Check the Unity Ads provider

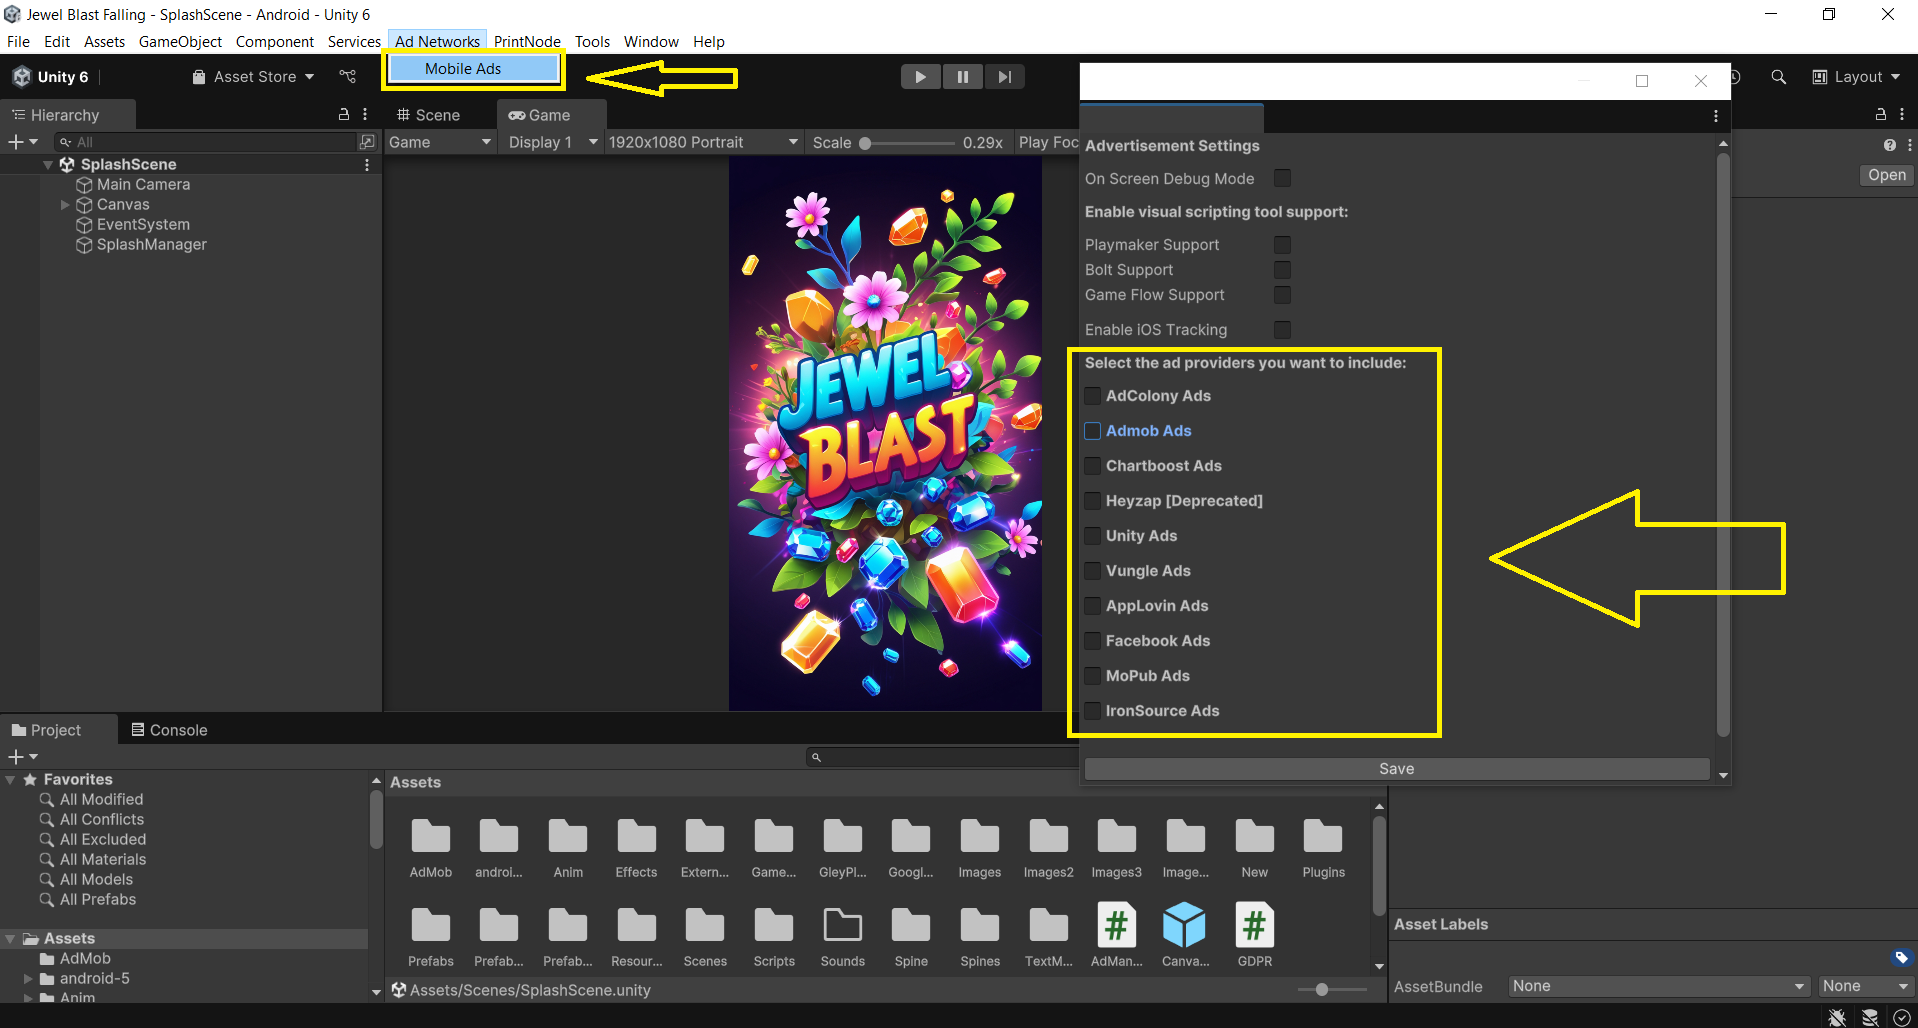pyautogui.click(x=1093, y=536)
